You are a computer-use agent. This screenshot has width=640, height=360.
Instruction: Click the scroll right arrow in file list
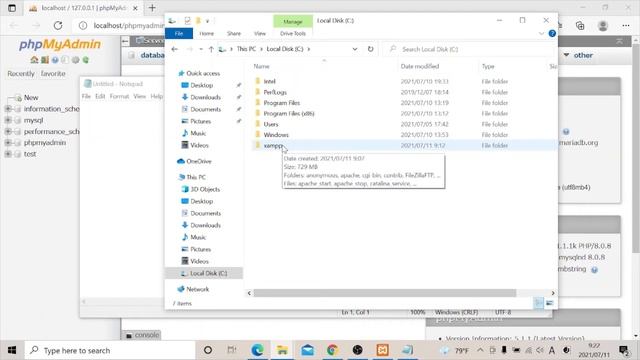553,293
